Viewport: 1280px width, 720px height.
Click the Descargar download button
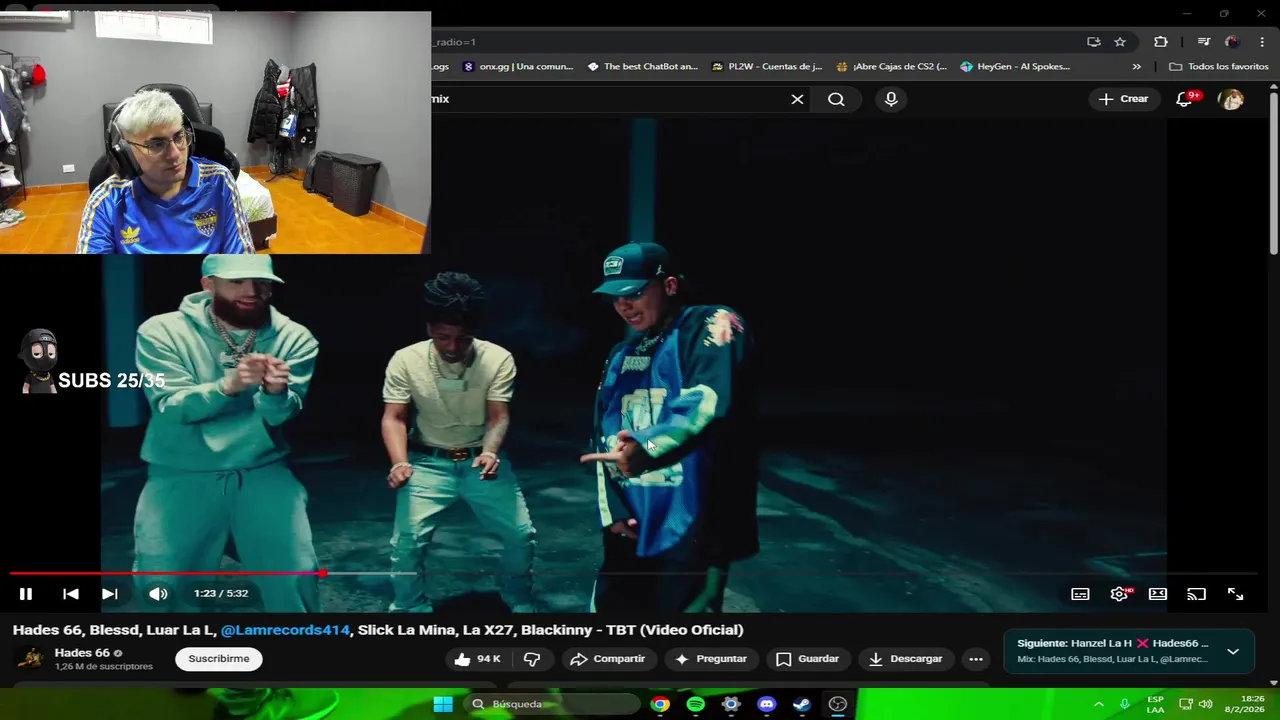point(906,659)
